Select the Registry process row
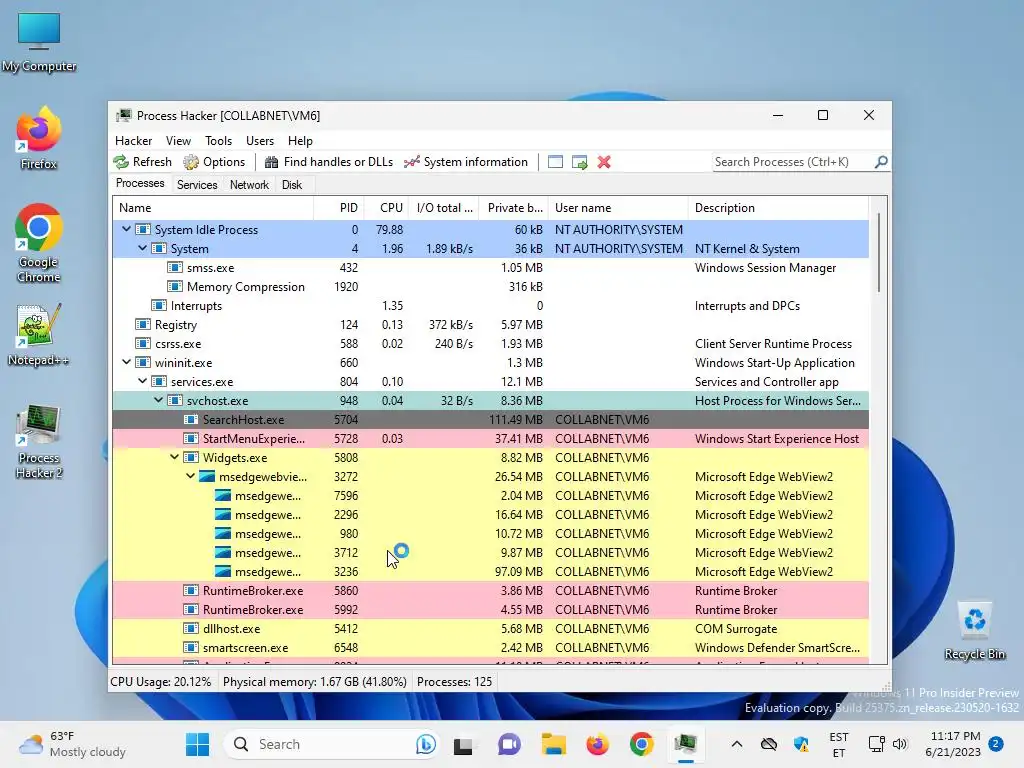1024x768 pixels. [x=490, y=325]
